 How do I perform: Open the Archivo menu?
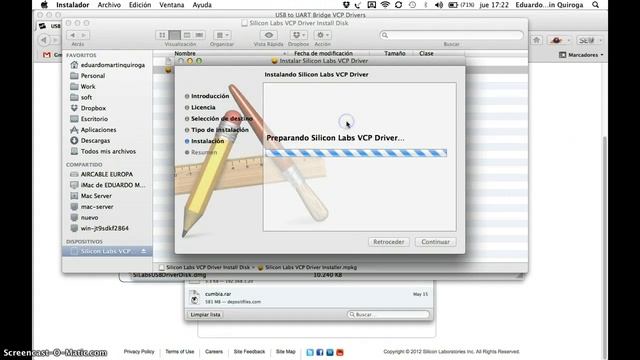(109, 5)
